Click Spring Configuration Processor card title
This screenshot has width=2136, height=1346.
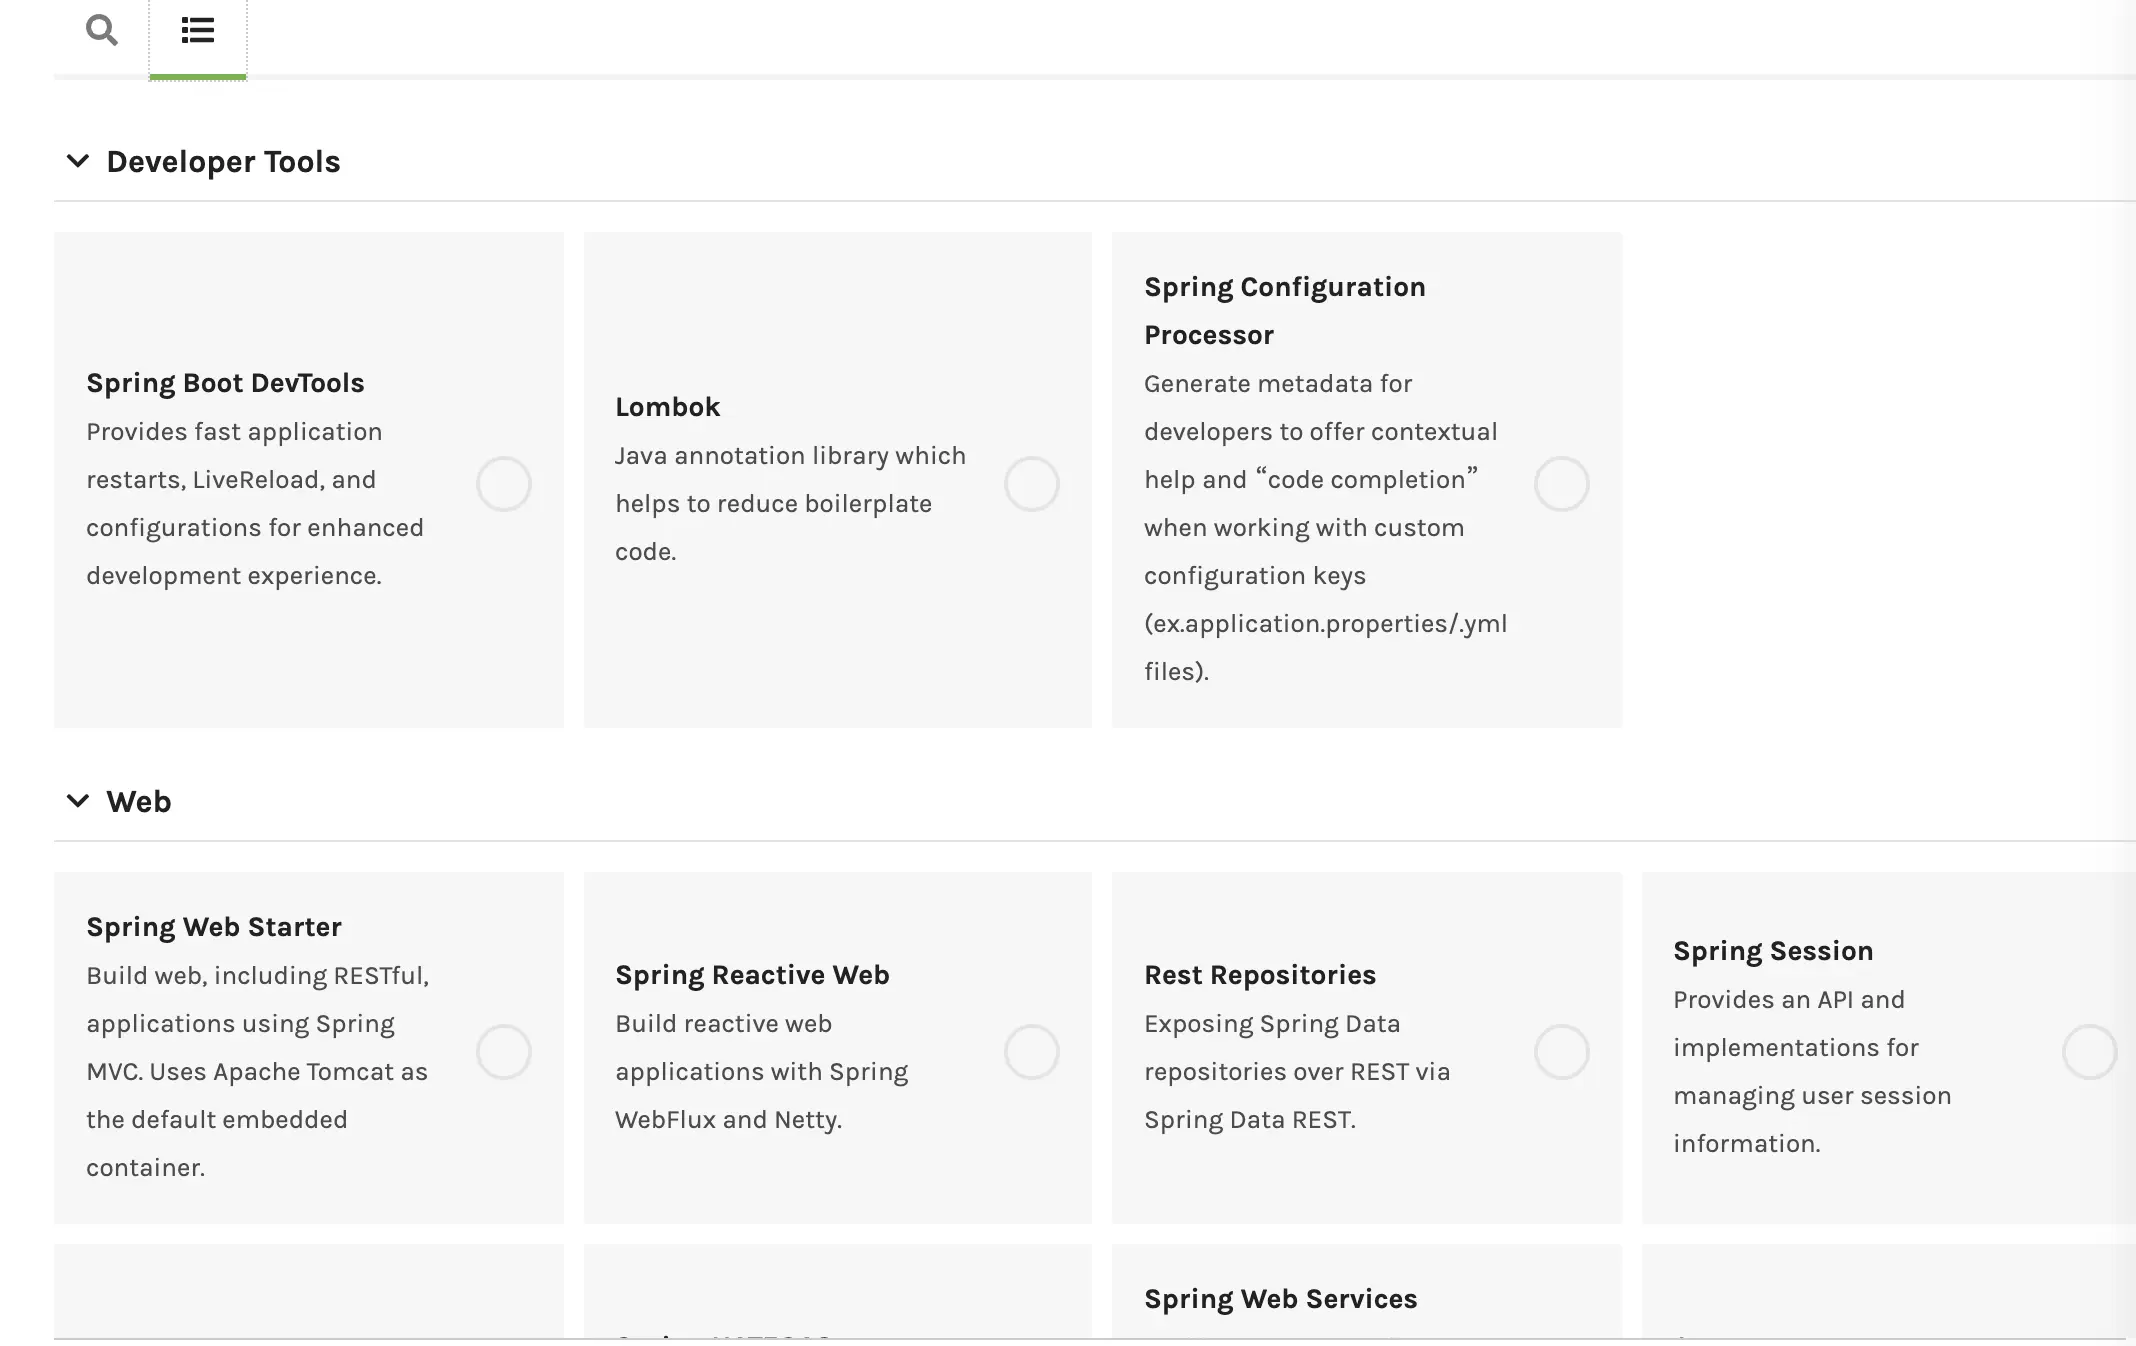1284,310
